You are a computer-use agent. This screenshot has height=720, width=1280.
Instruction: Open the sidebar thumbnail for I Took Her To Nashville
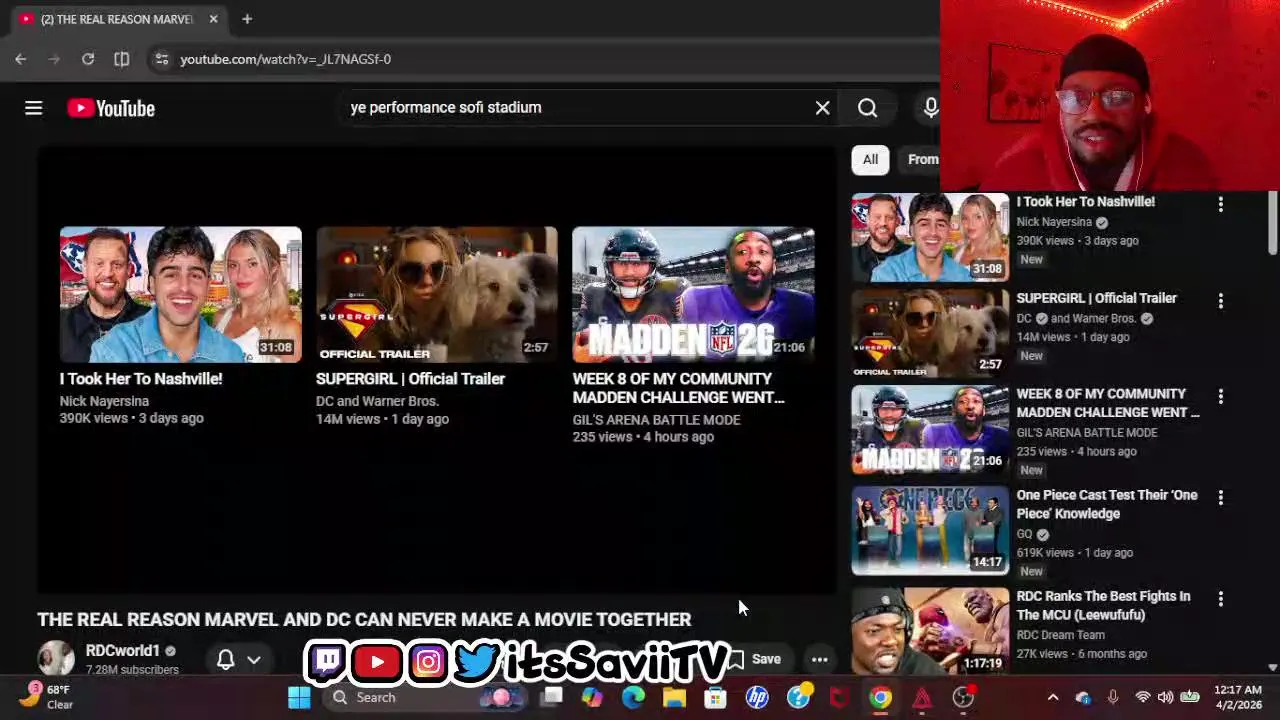(x=930, y=237)
